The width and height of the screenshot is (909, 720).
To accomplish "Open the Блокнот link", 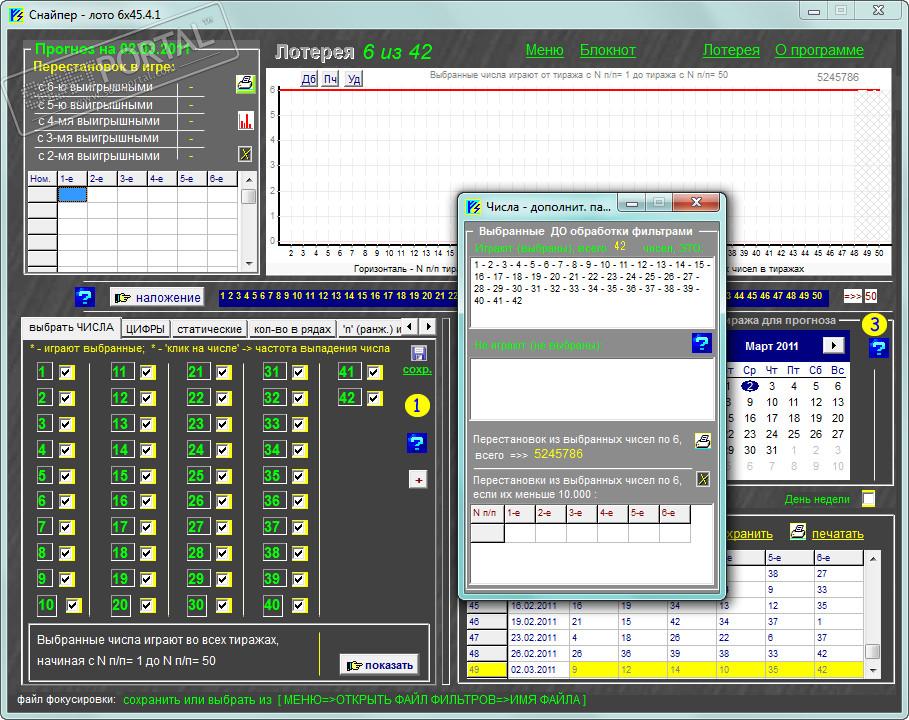I will click(x=608, y=50).
